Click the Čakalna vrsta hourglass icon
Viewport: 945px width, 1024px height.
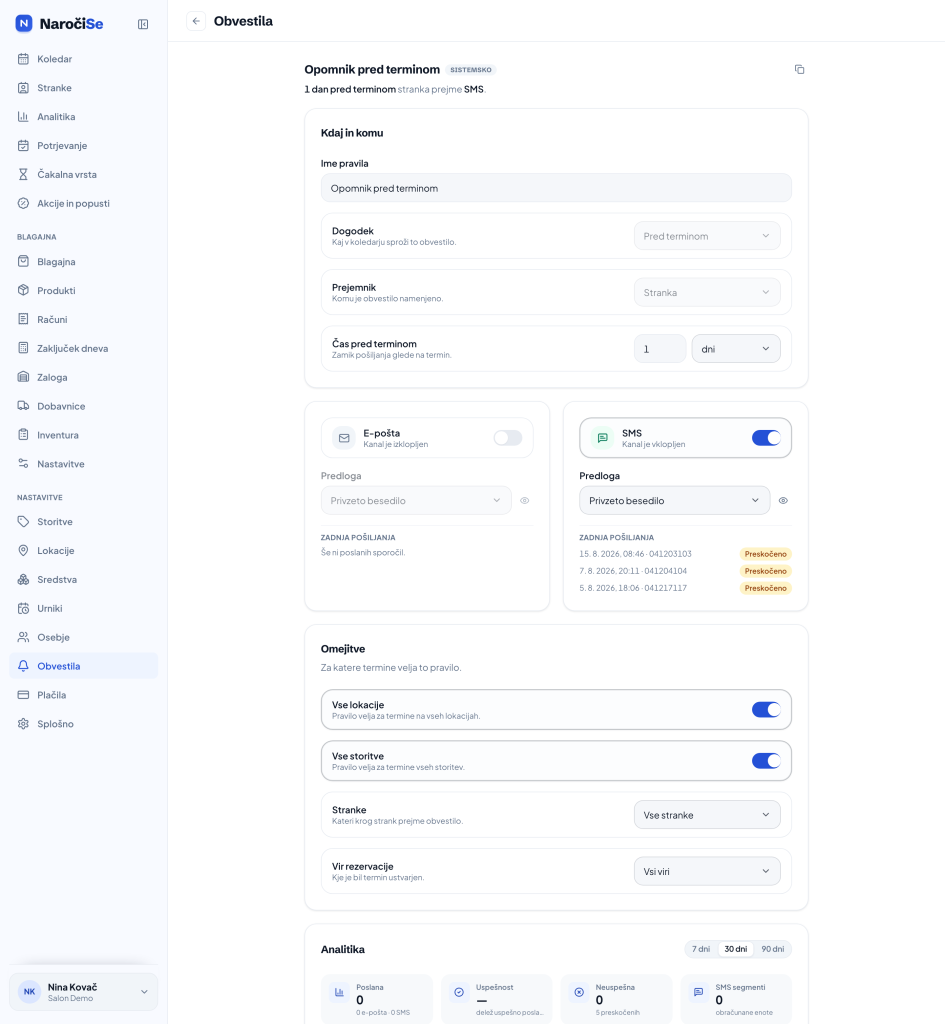click(x=24, y=174)
